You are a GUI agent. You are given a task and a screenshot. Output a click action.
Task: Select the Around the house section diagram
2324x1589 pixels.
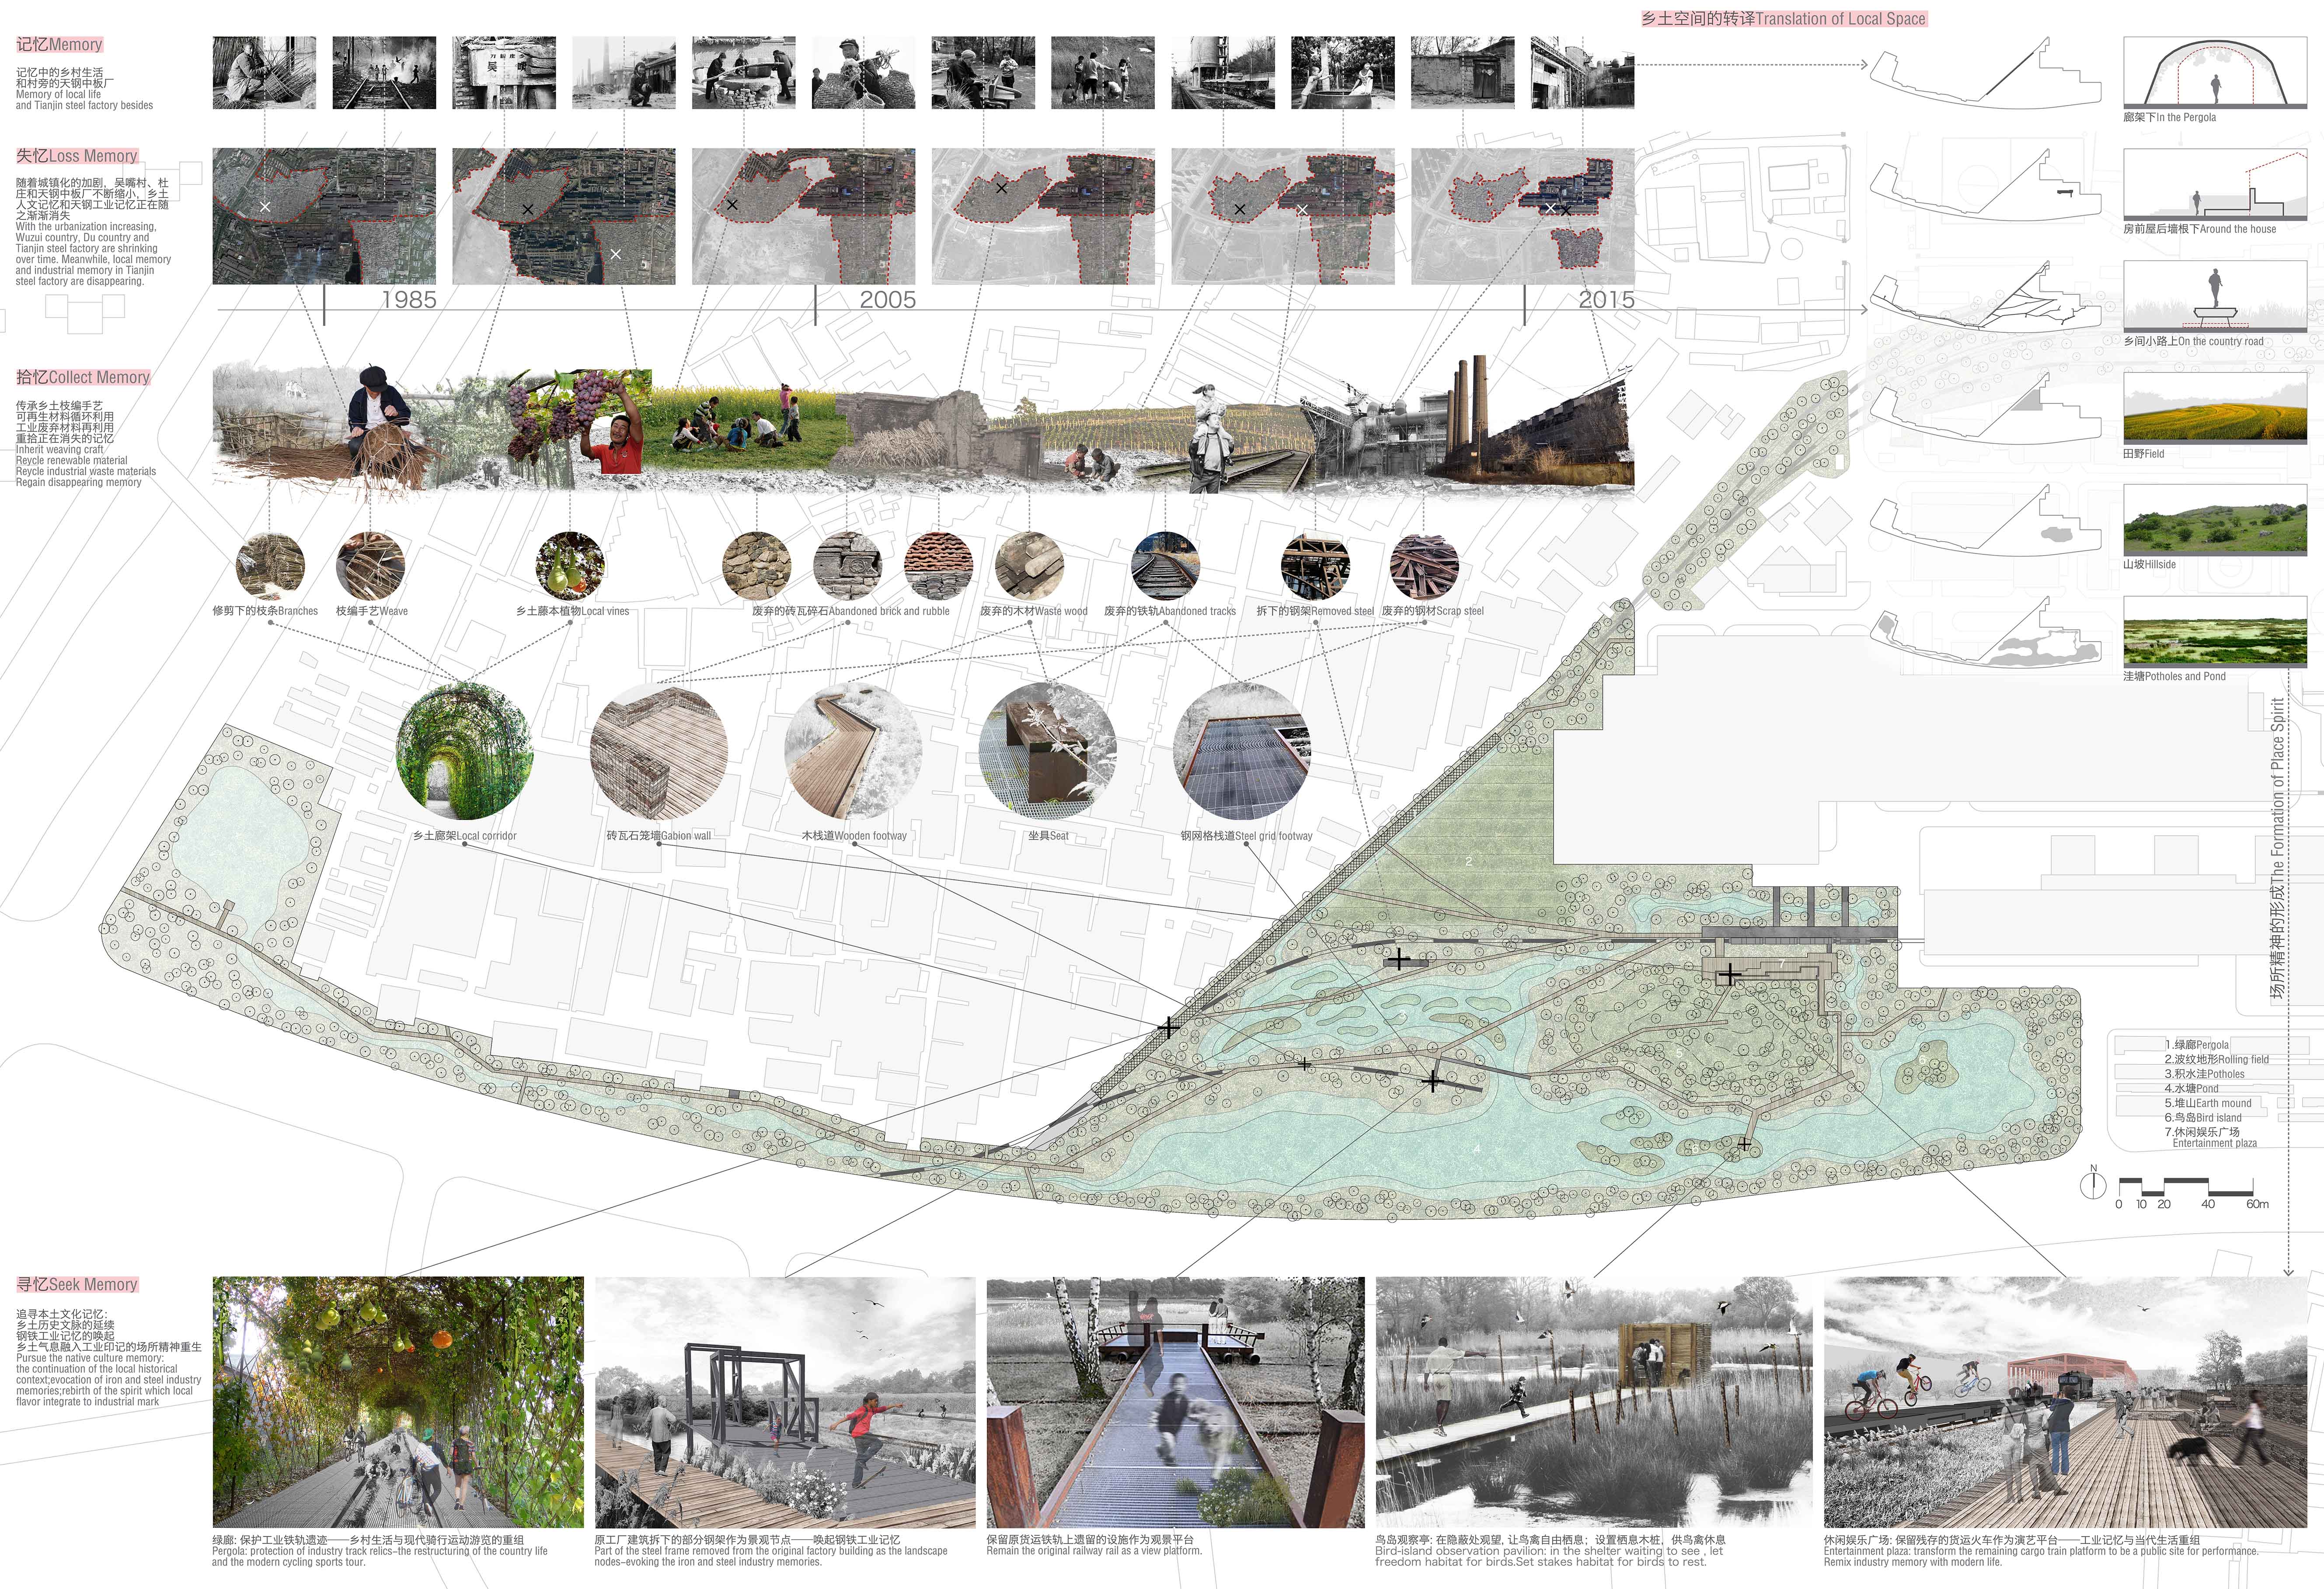click(2215, 185)
